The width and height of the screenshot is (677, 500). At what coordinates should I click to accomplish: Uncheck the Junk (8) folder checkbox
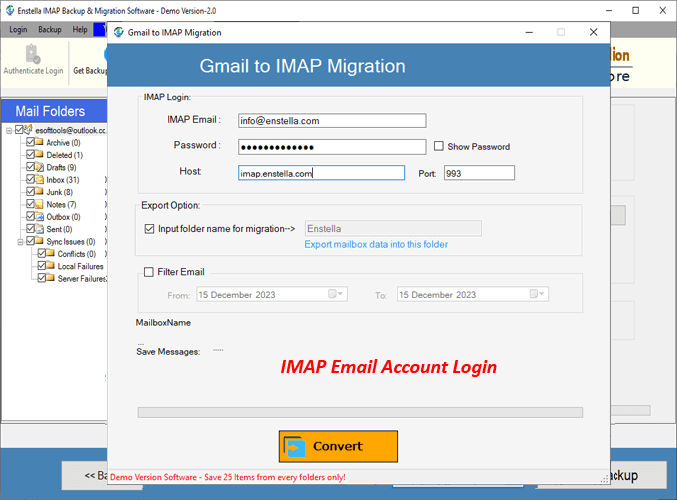click(30, 192)
